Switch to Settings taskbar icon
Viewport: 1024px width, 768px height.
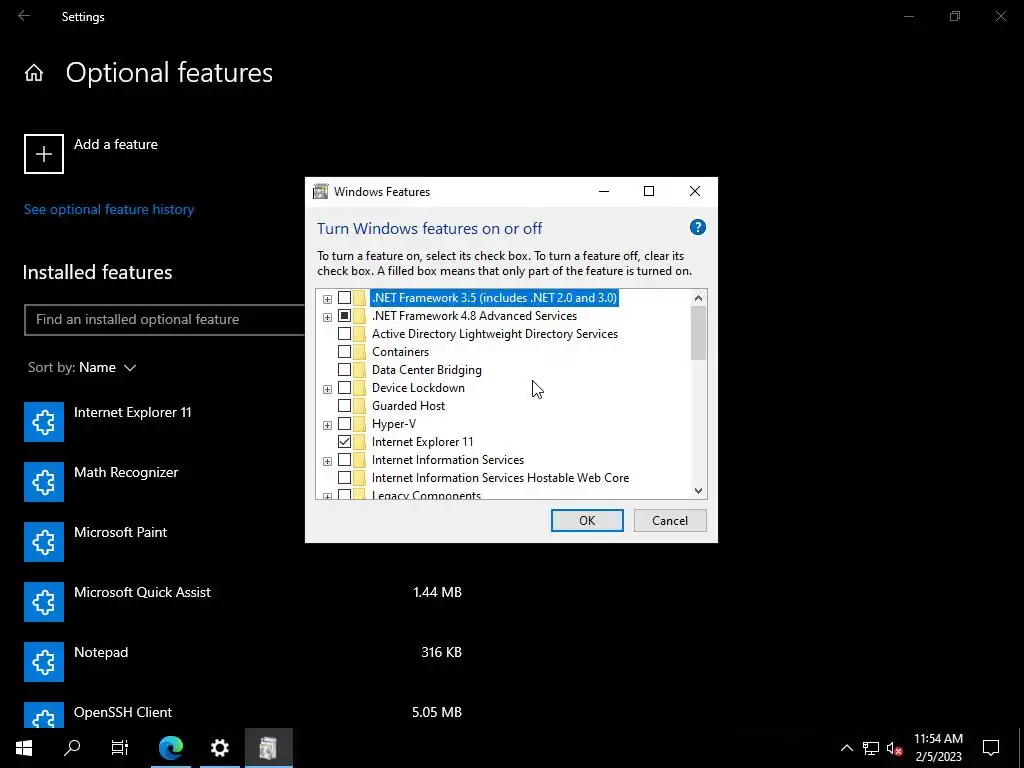[x=220, y=748]
